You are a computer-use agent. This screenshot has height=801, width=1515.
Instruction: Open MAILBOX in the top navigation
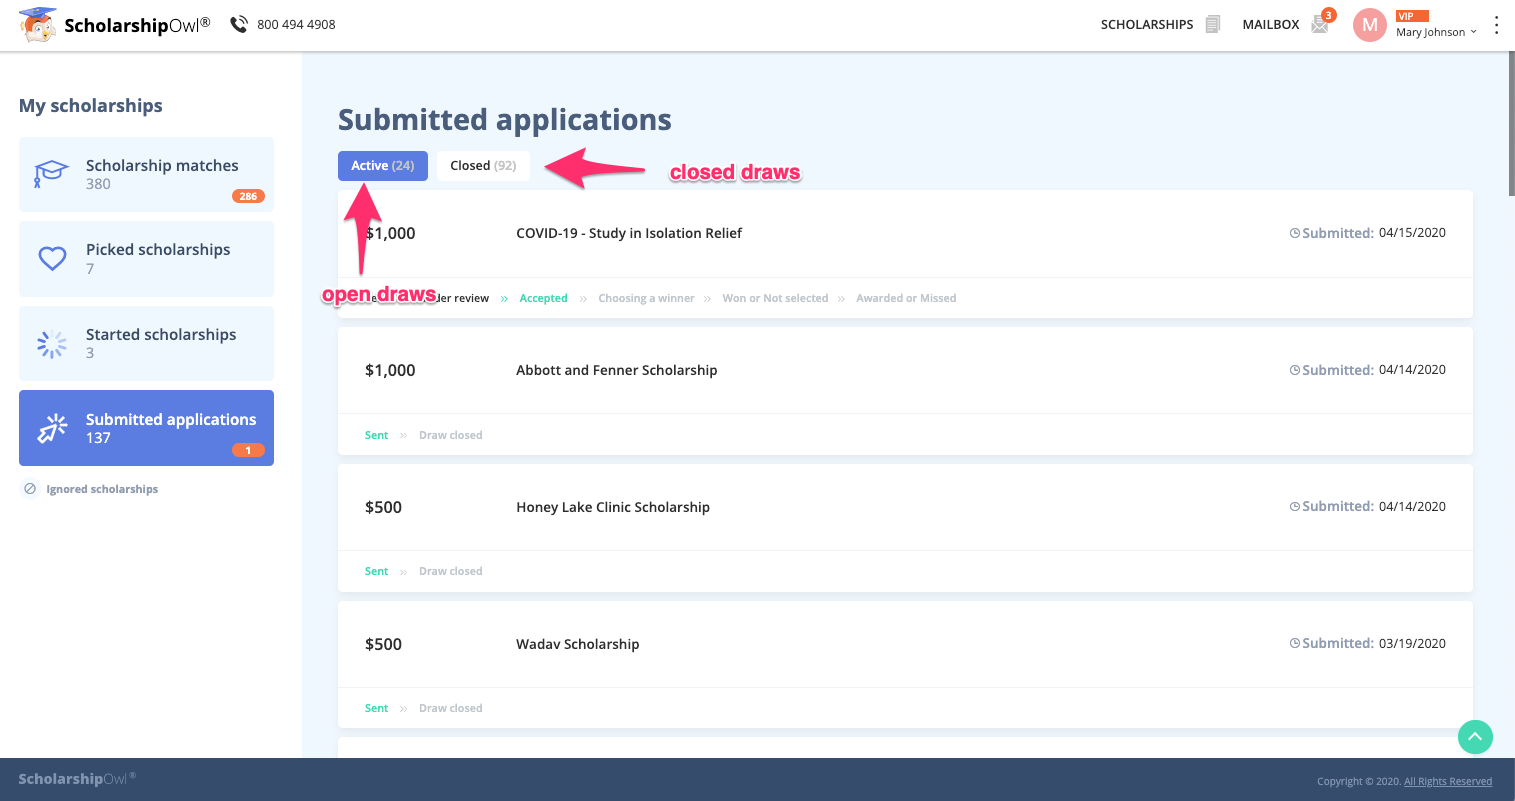pos(1271,24)
